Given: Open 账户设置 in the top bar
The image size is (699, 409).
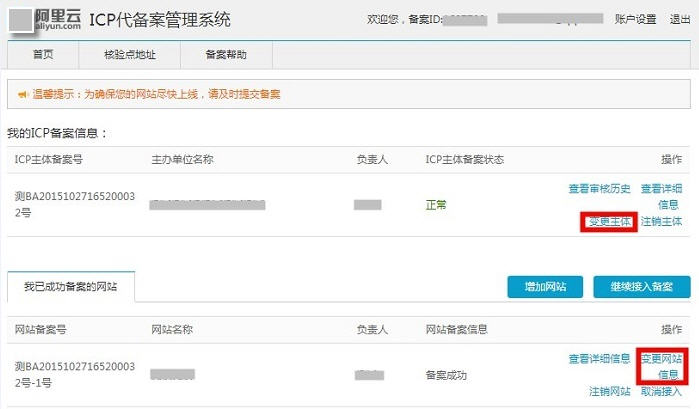Looking at the screenshot, I should point(635,19).
